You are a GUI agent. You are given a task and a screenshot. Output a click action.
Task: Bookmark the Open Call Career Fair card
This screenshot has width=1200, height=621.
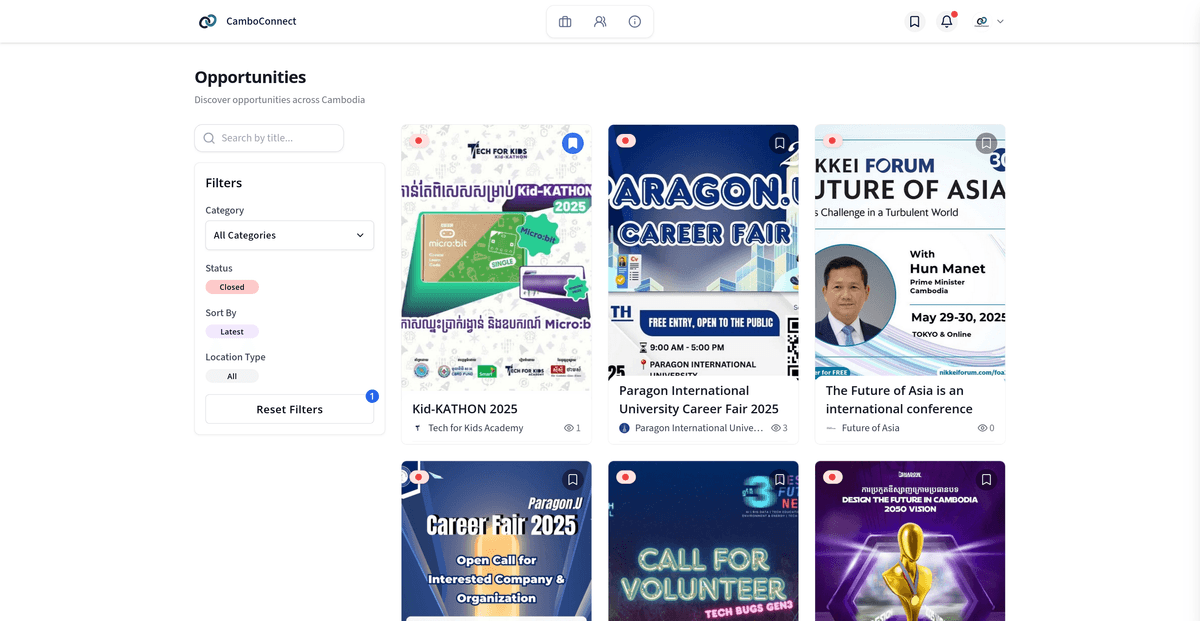click(x=572, y=479)
